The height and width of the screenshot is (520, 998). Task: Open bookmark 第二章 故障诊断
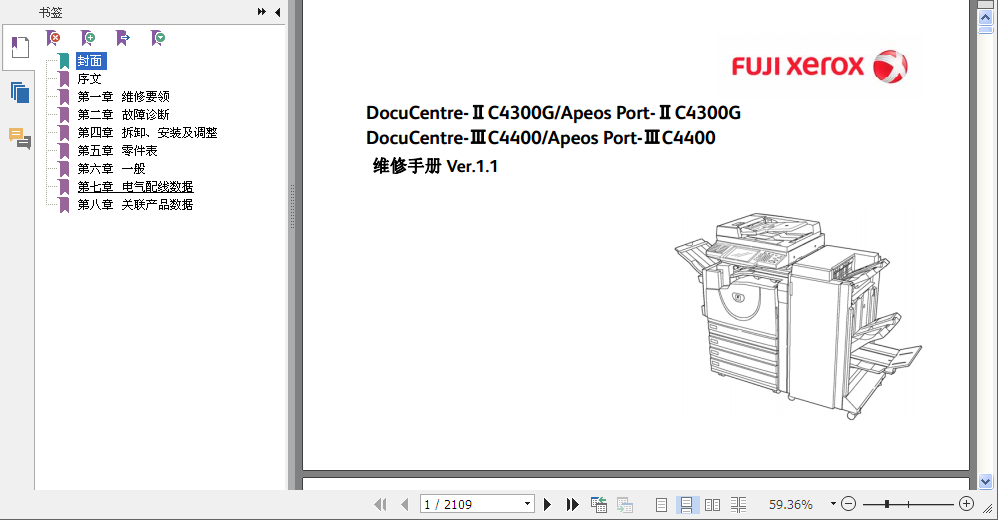click(x=123, y=115)
